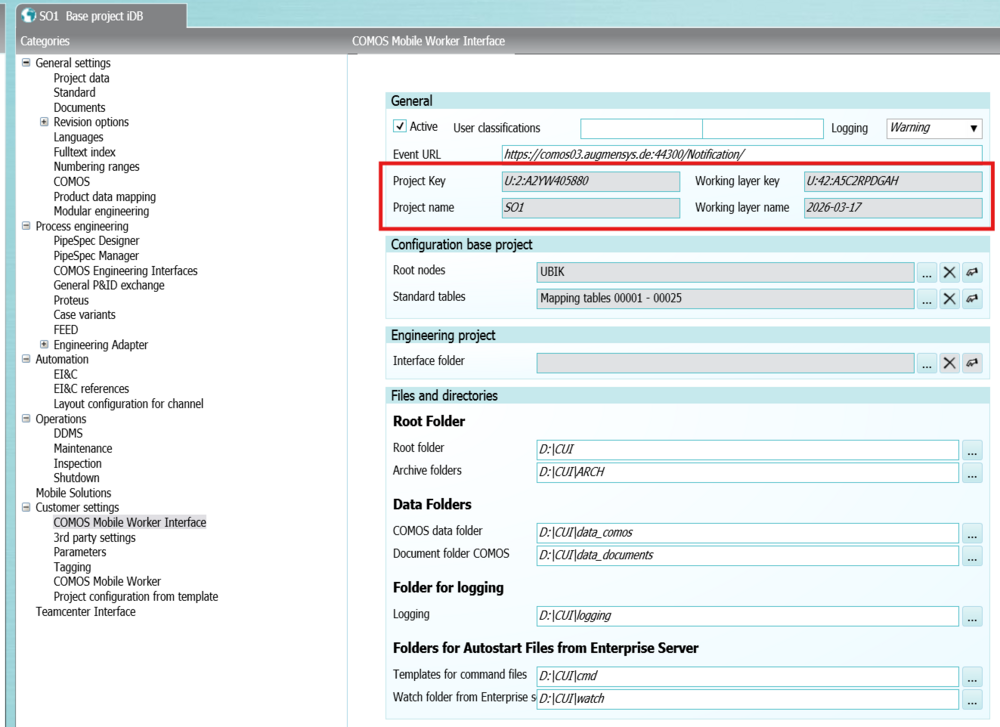This screenshot has width=1000, height=727.
Task: Click the globe icon on the SO1 project tab
Action: (28, 15)
